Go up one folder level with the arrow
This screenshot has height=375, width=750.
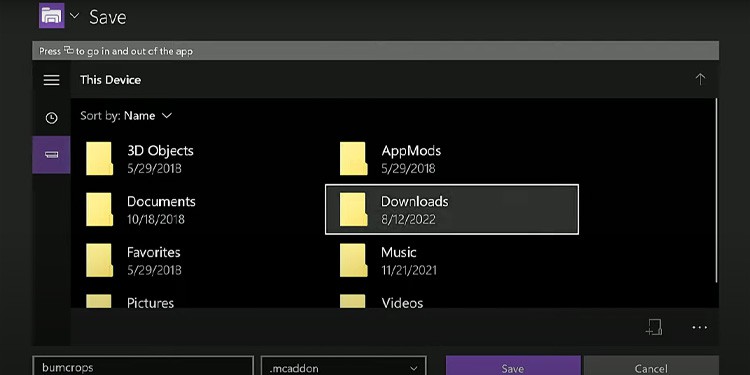point(700,79)
